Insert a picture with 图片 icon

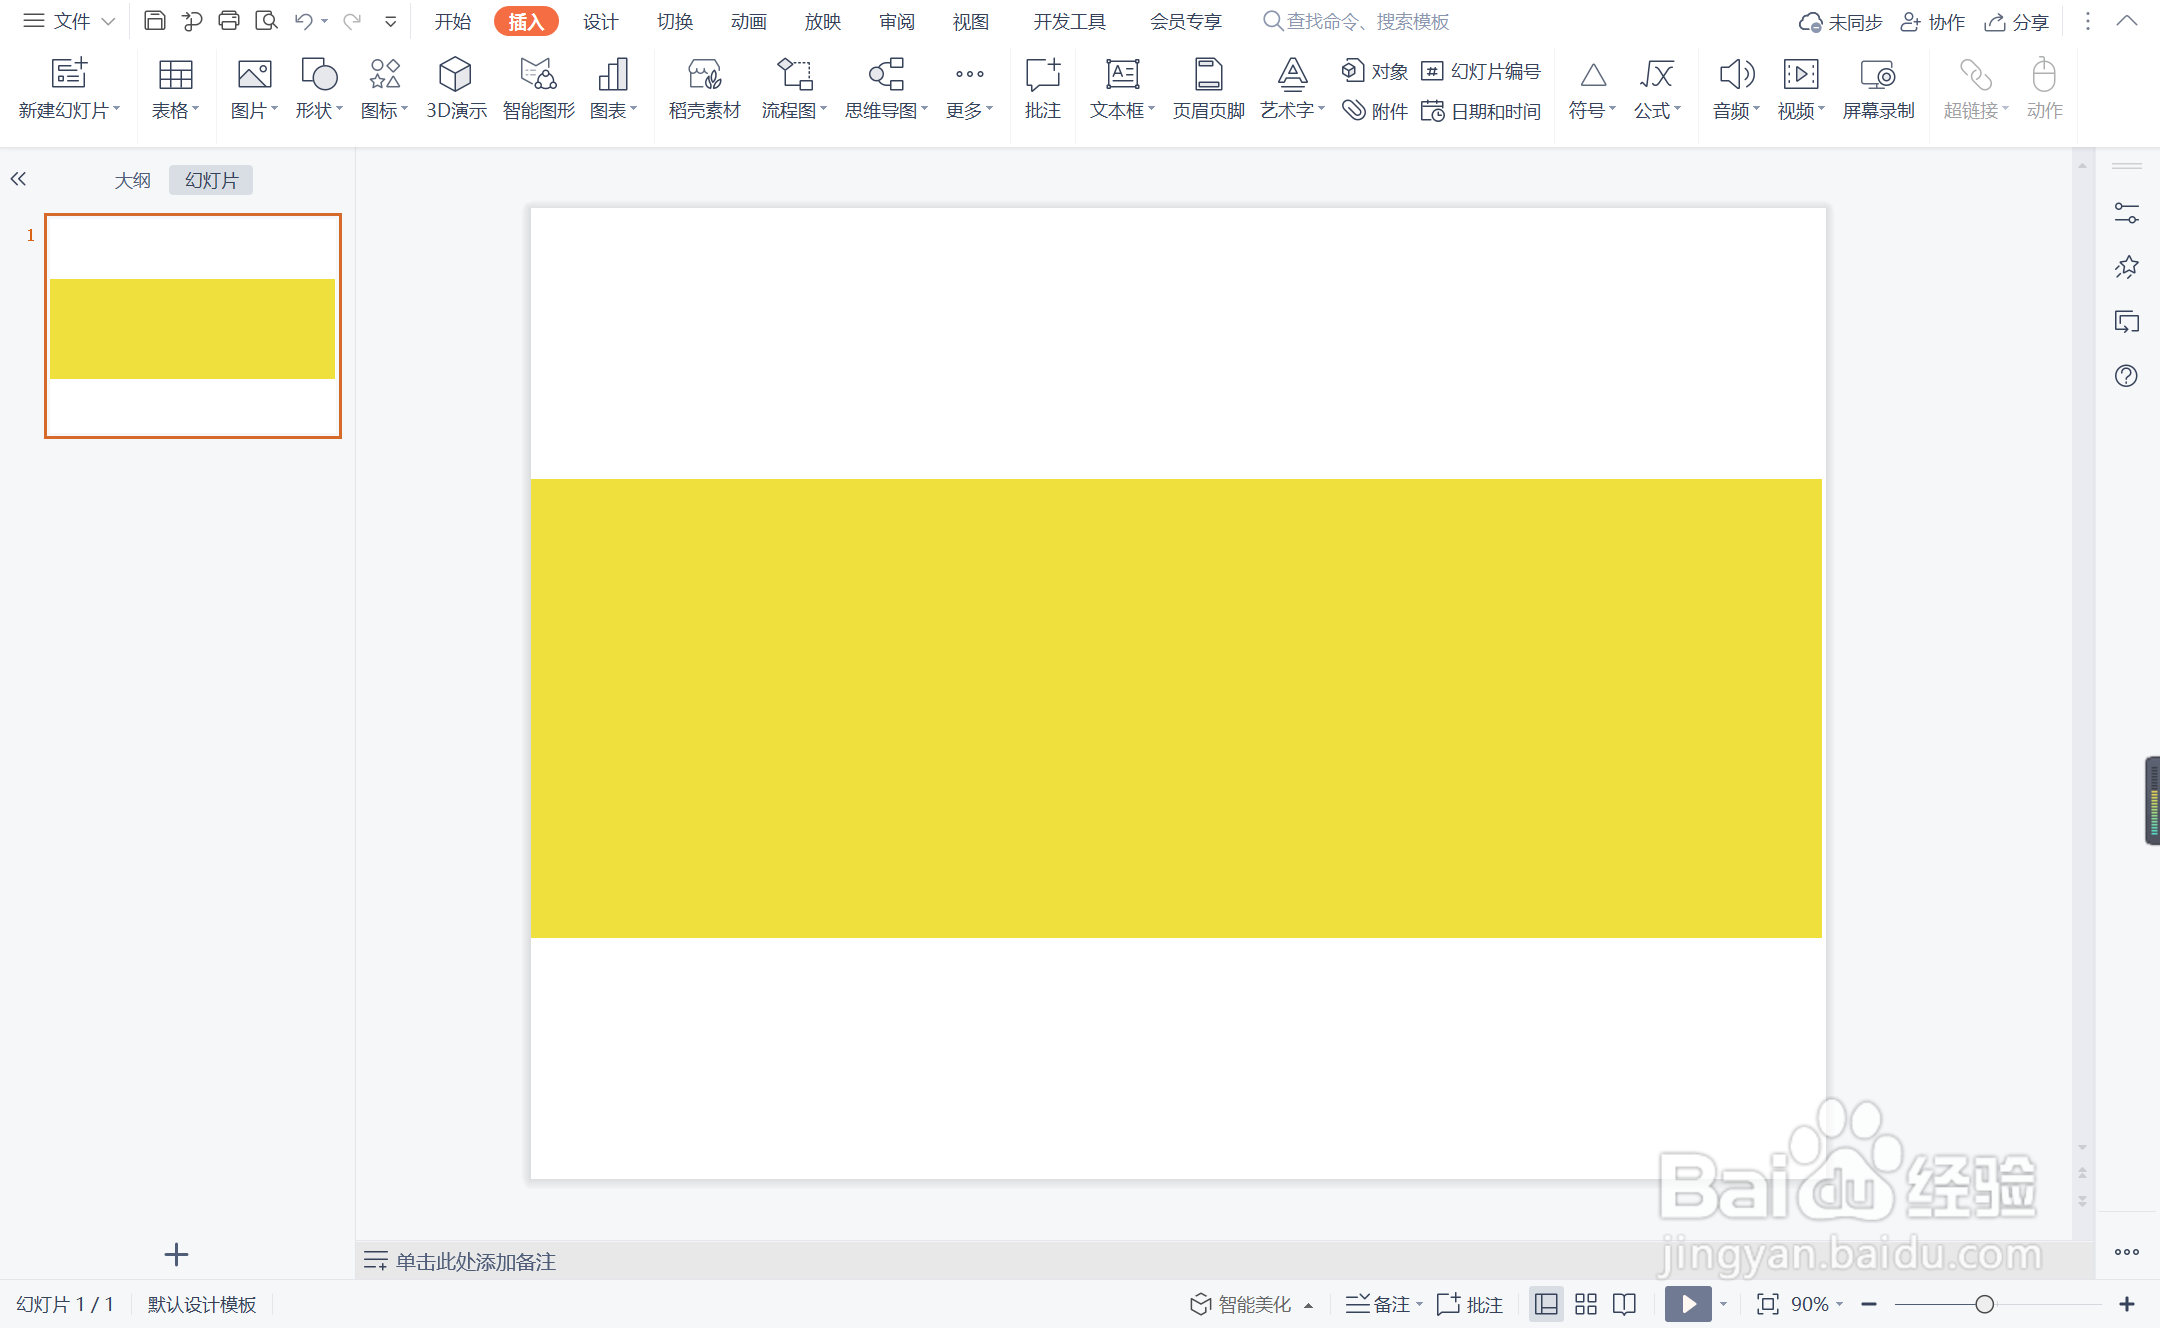254,88
